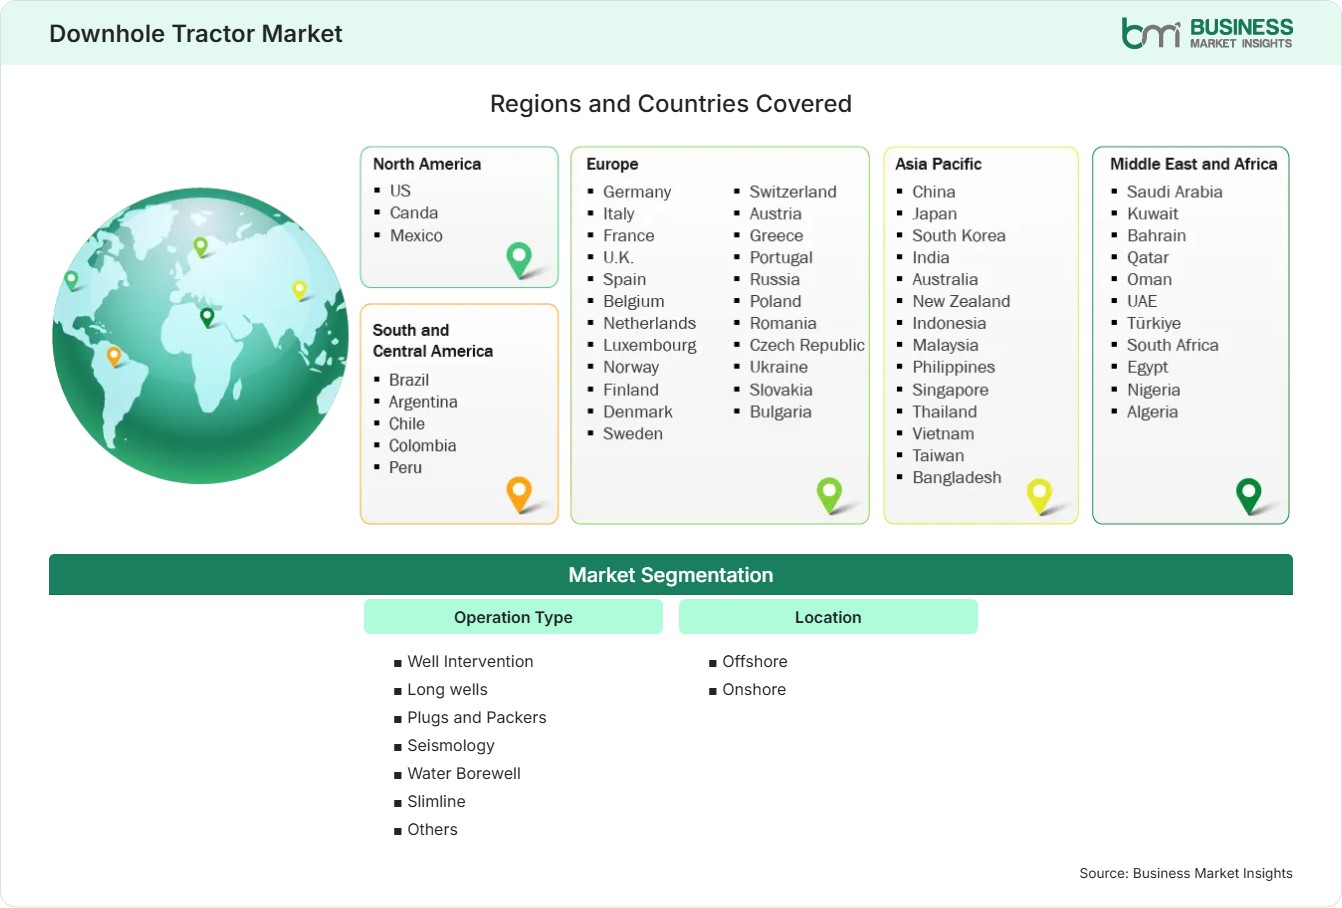1342x908 pixels.
Task: Click 'Long wells' list entry
Action: click(447, 689)
